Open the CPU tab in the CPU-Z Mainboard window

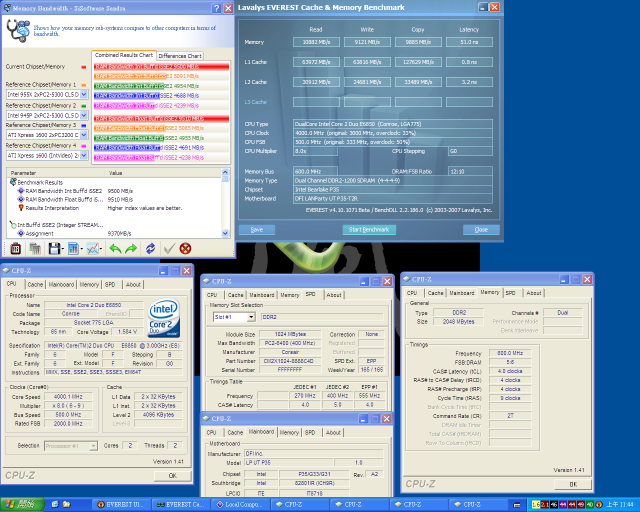click(211, 432)
